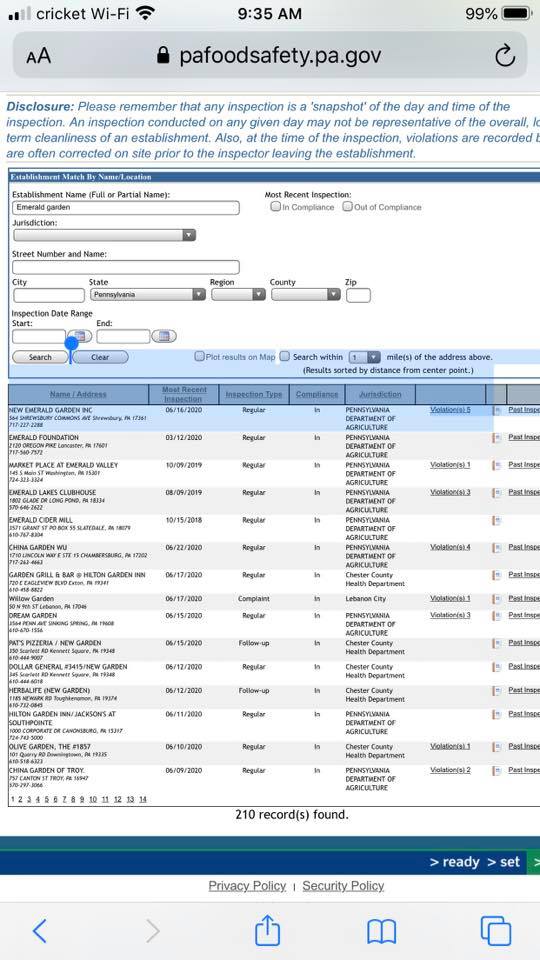Screen dimensions: 540x960
Task: Sort by Name / Address column header
Action: pyautogui.click(x=78, y=394)
